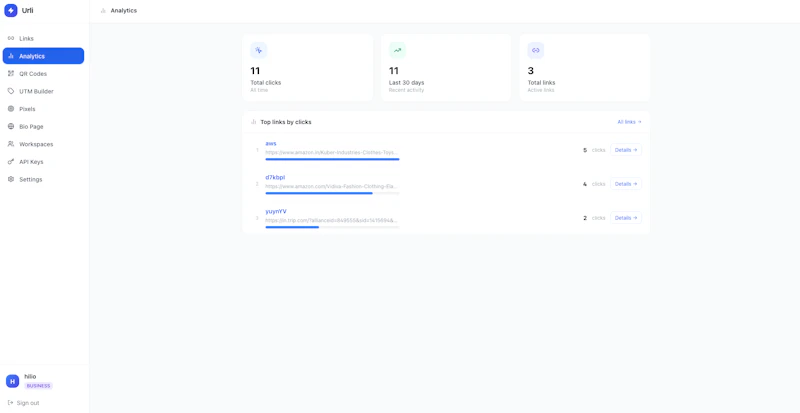
Task: Click the d7kbpl link progress bar
Action: pos(332,193)
